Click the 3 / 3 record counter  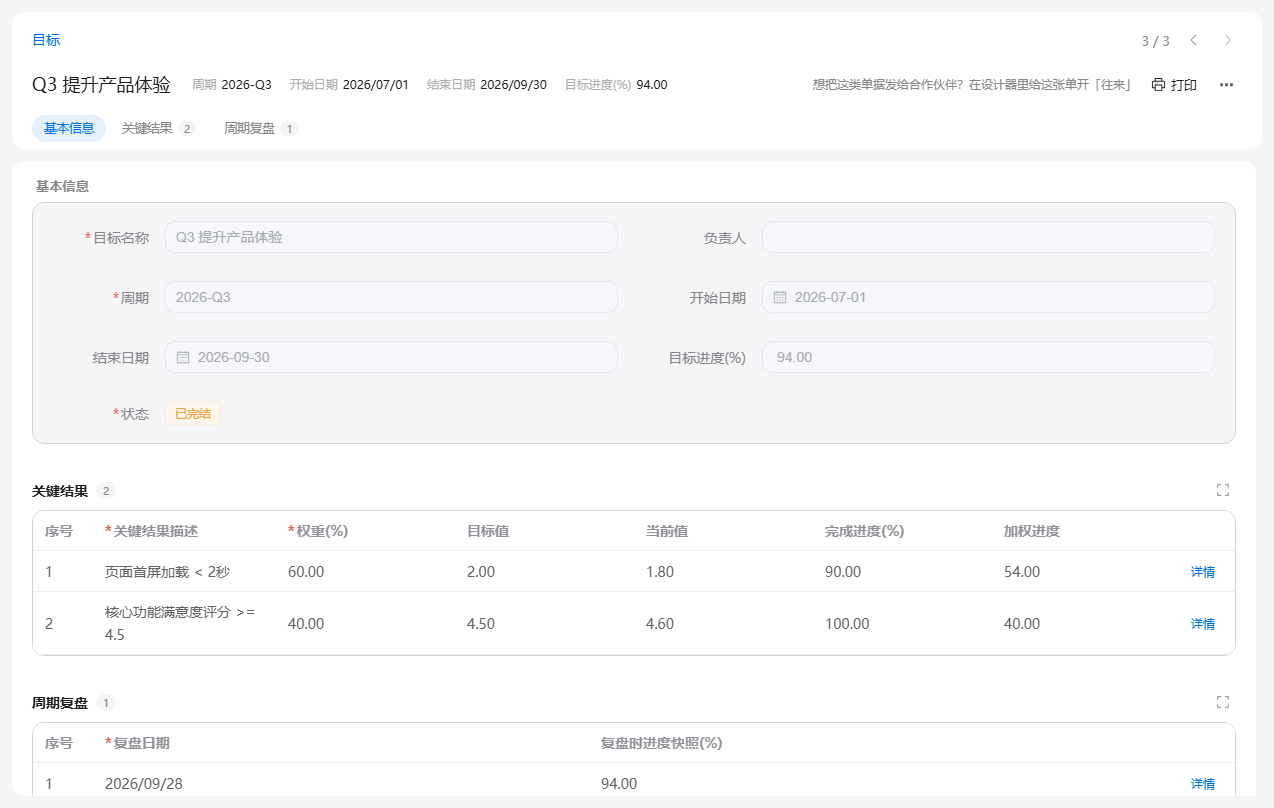[x=1155, y=41]
